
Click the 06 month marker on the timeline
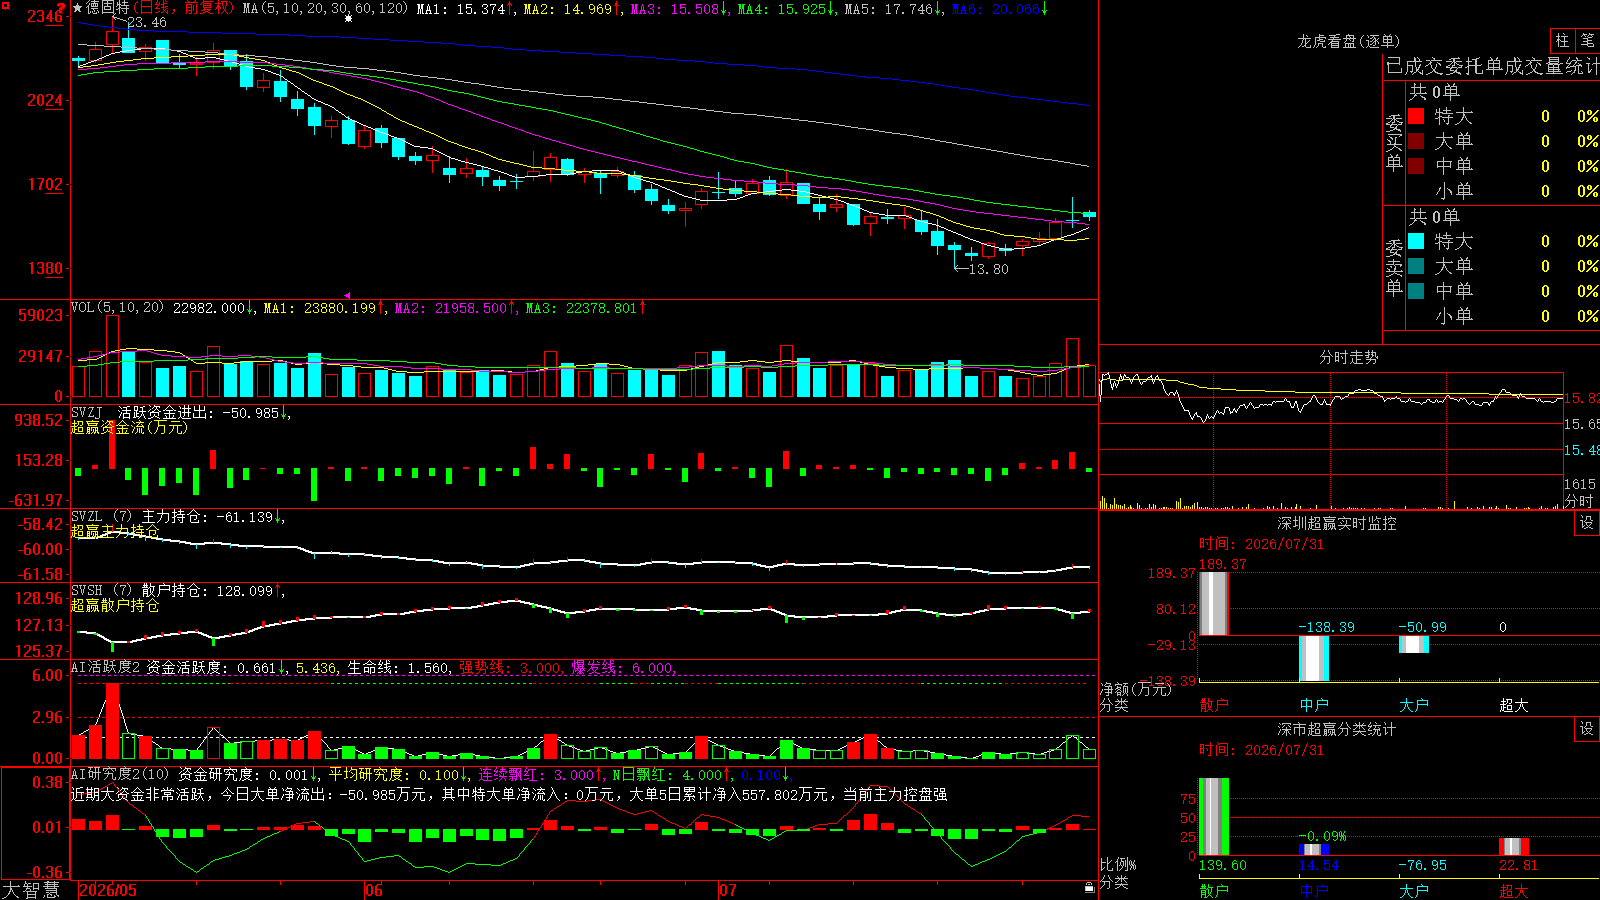click(374, 890)
